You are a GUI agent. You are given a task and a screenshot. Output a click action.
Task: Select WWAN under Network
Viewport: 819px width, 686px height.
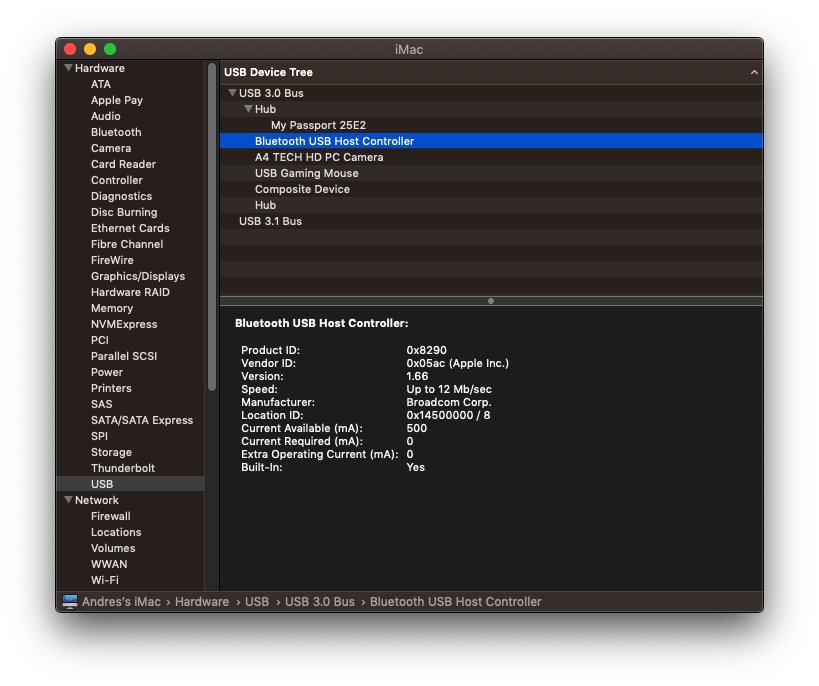[109, 564]
